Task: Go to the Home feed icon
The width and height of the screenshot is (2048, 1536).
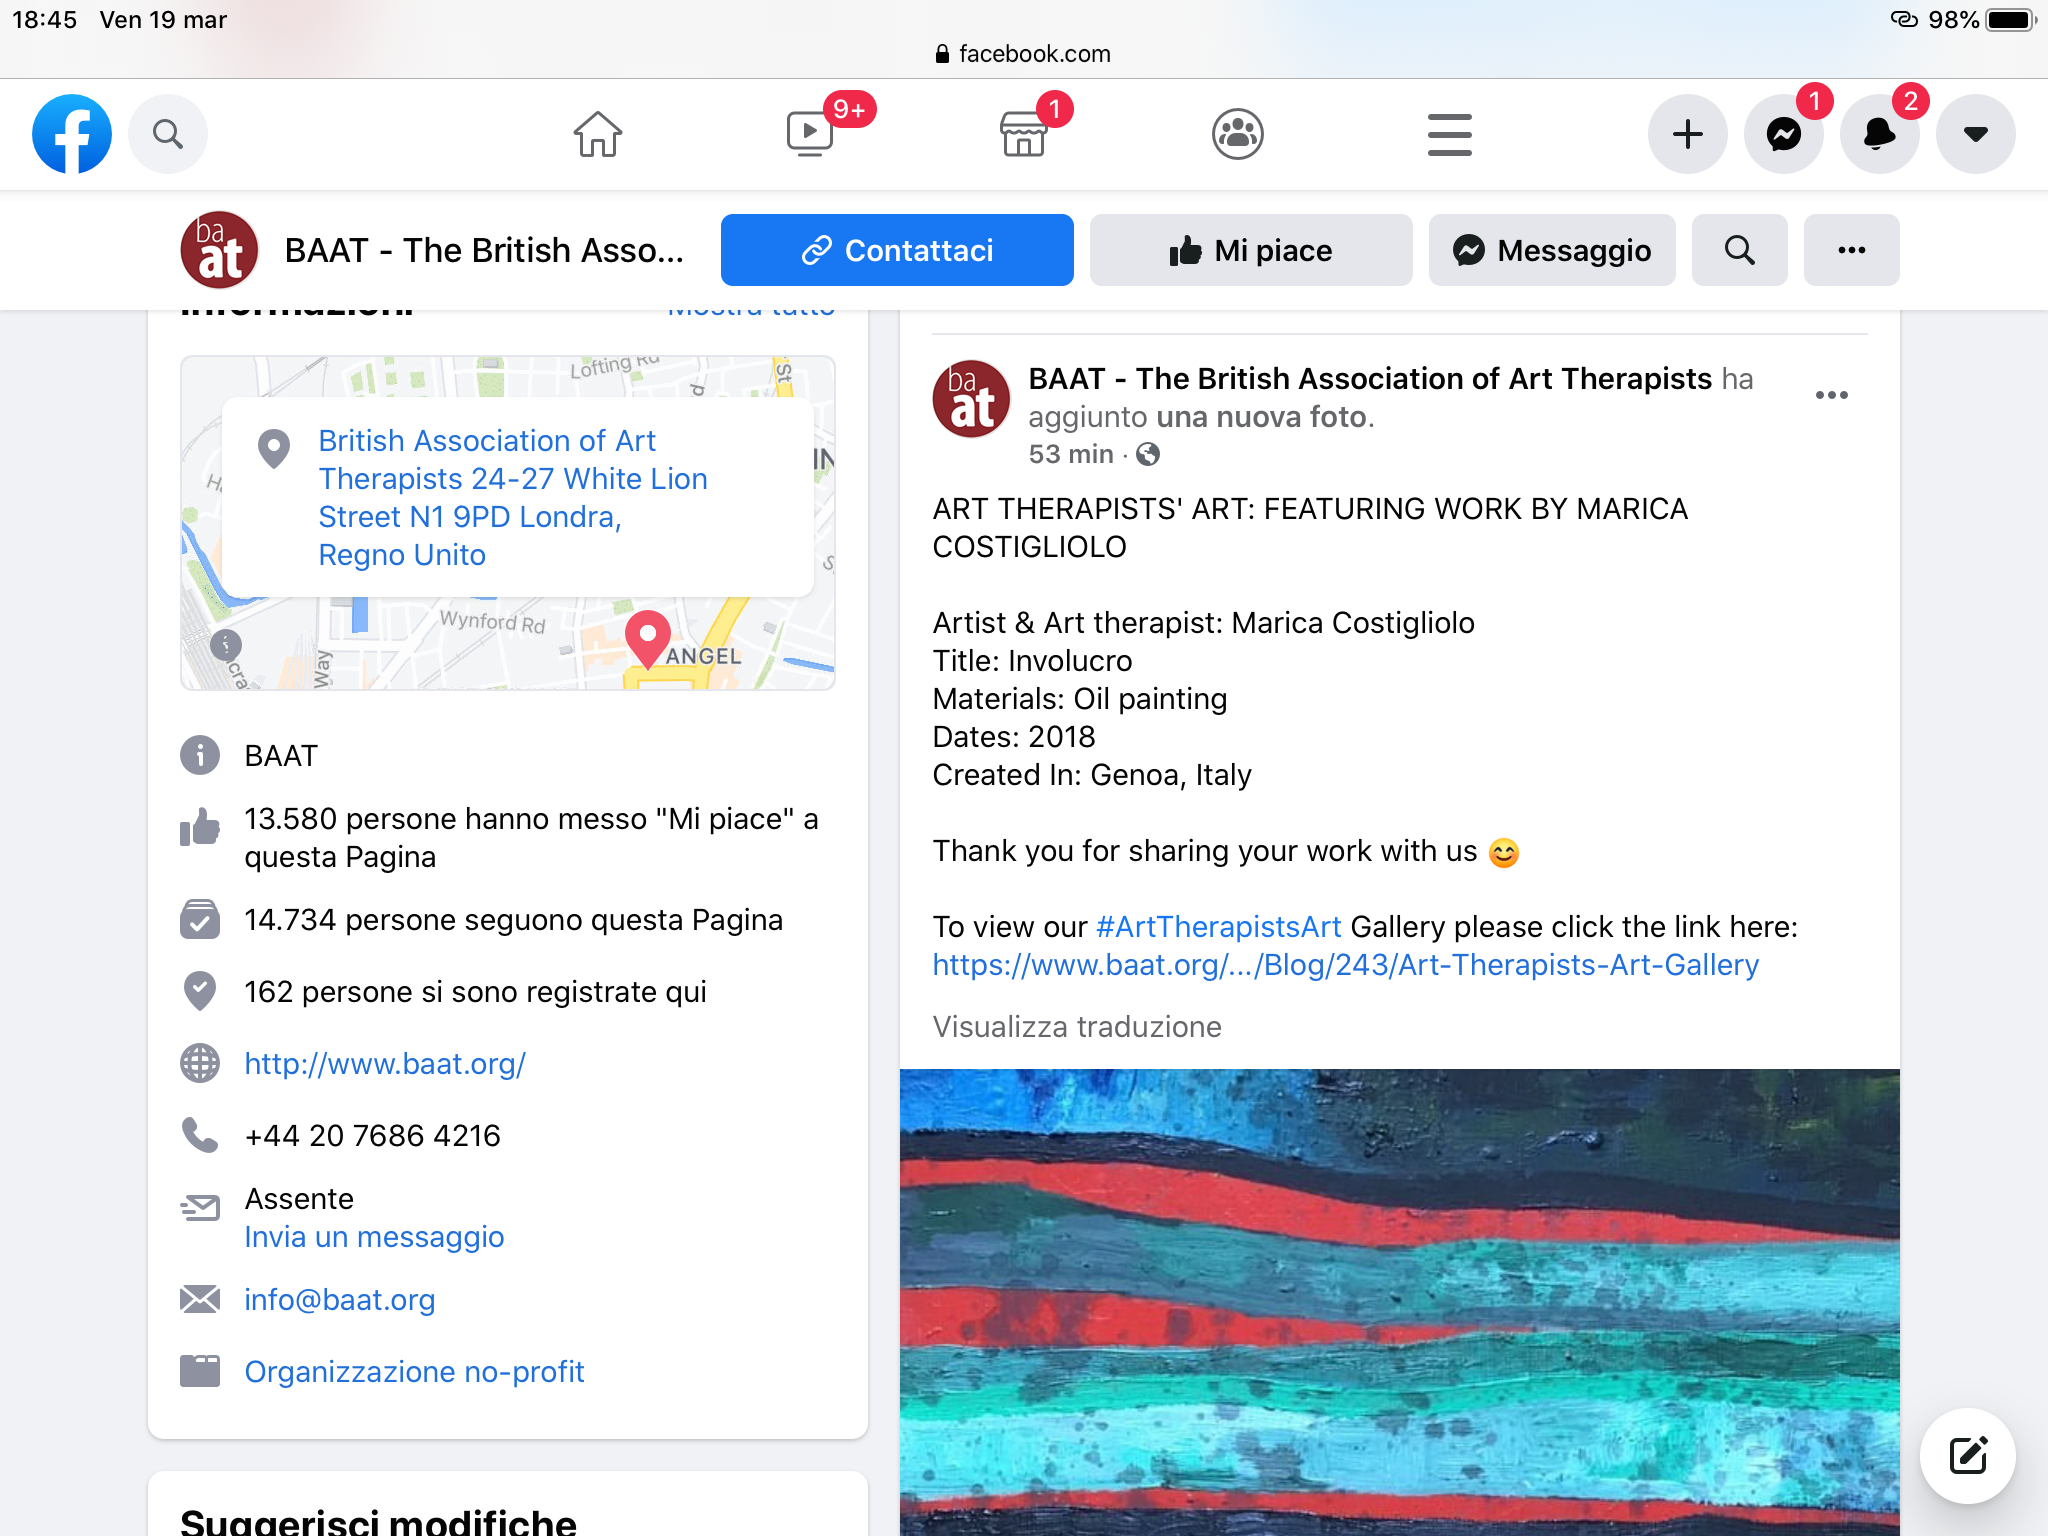Action: [598, 134]
